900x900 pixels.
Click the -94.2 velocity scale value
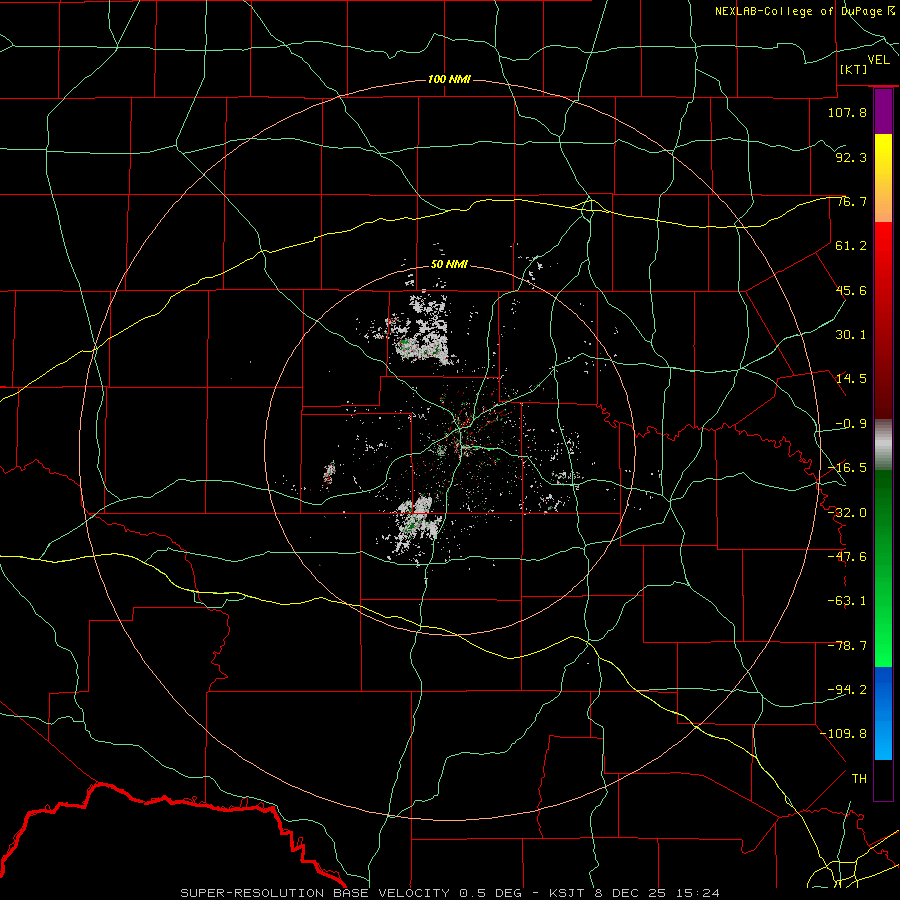[x=847, y=690]
